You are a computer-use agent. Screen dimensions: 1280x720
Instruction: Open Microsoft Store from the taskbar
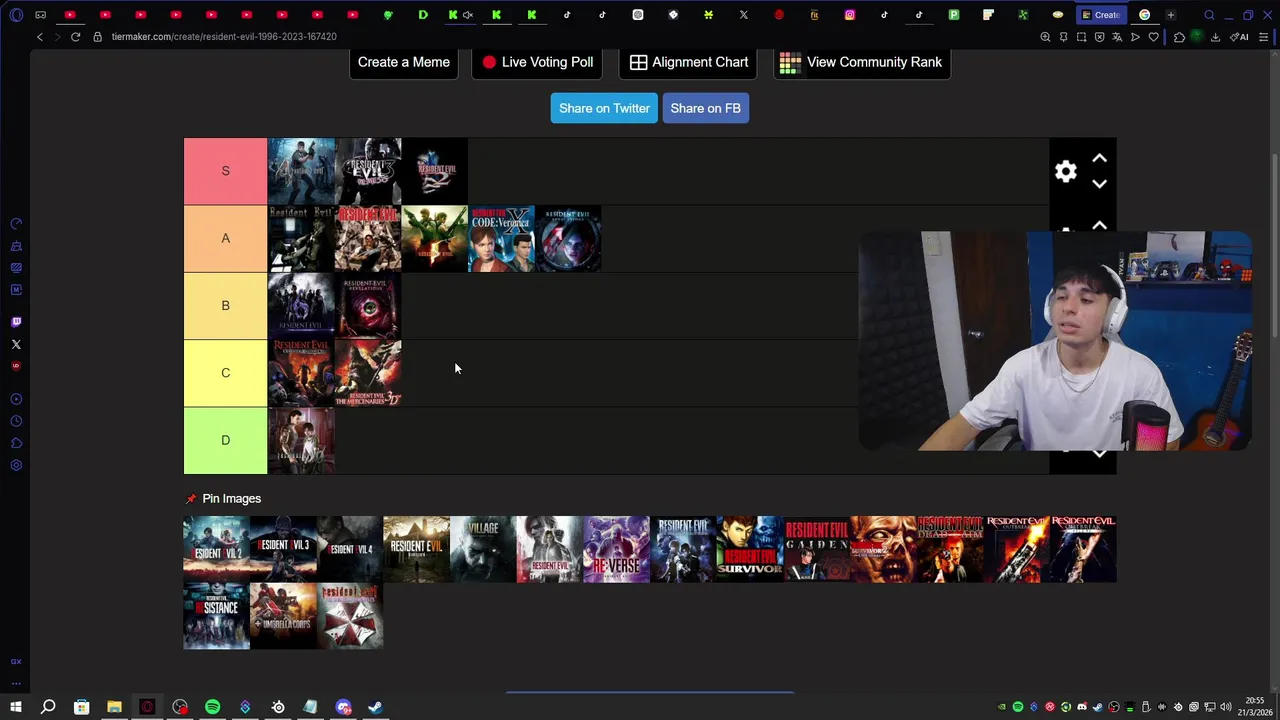click(x=81, y=707)
